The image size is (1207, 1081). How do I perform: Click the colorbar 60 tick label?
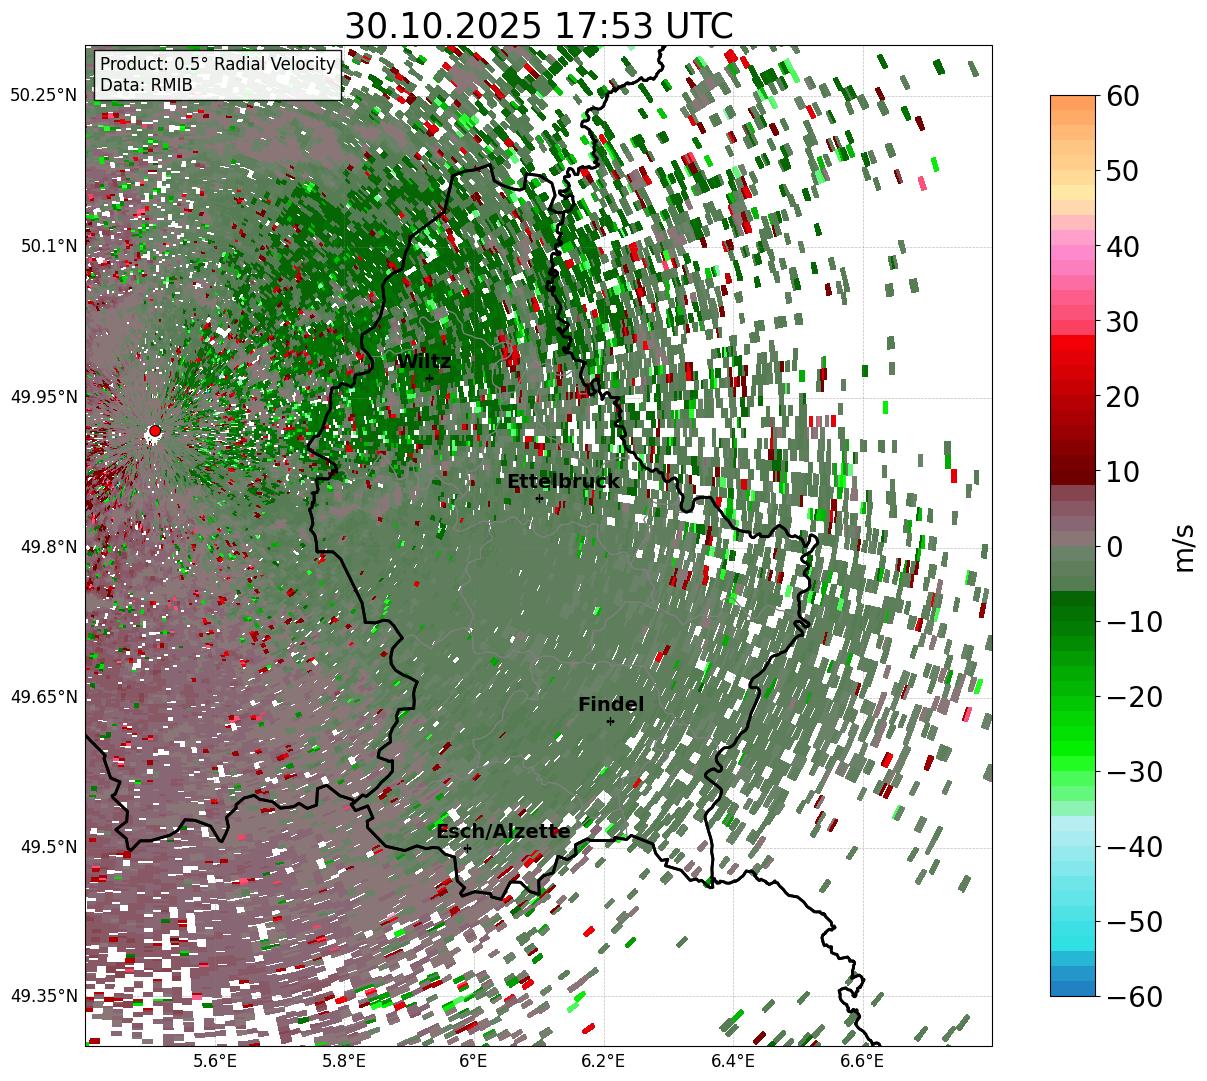[1122, 96]
